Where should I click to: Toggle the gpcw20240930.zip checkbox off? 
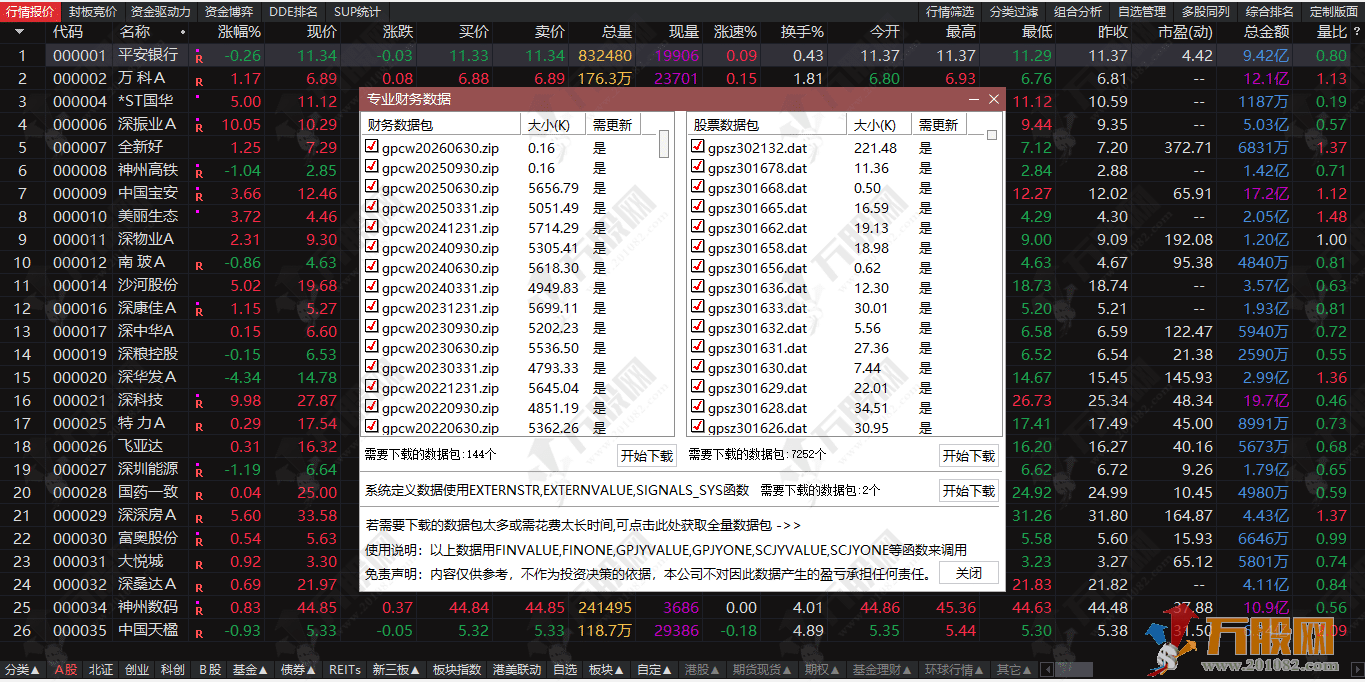click(x=371, y=247)
